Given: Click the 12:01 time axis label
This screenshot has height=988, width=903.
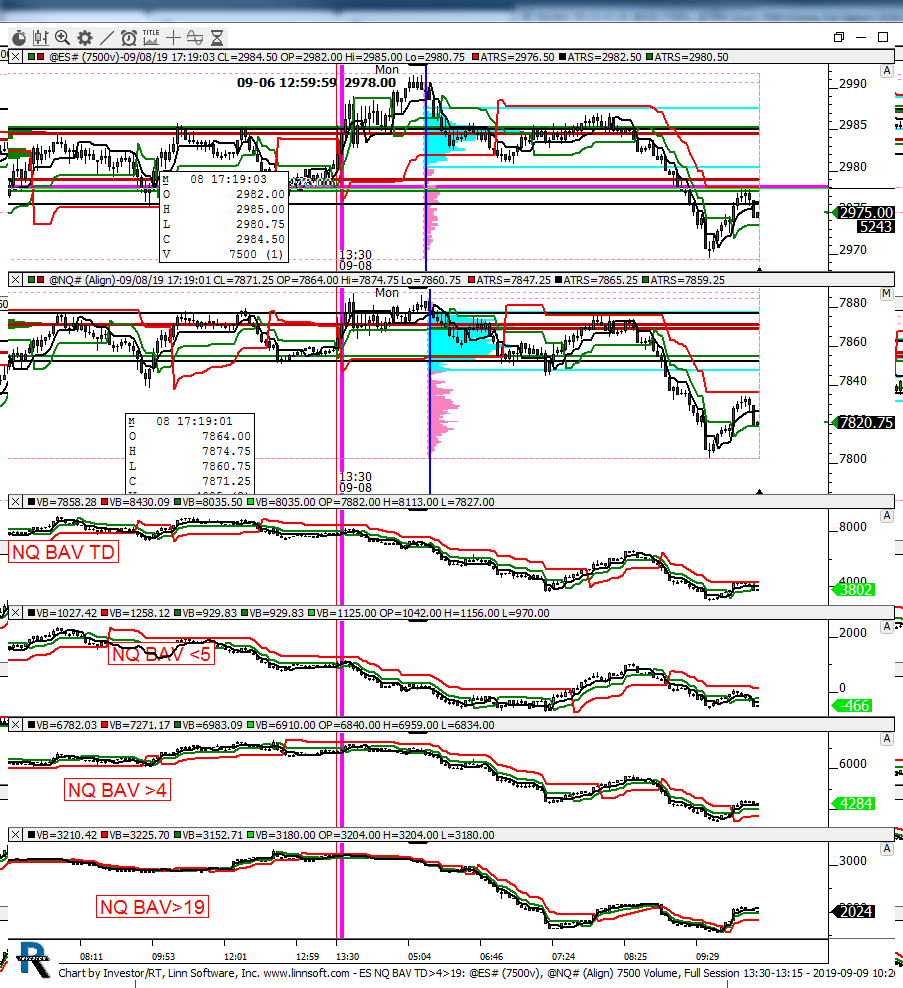Looking at the screenshot, I should [x=236, y=956].
